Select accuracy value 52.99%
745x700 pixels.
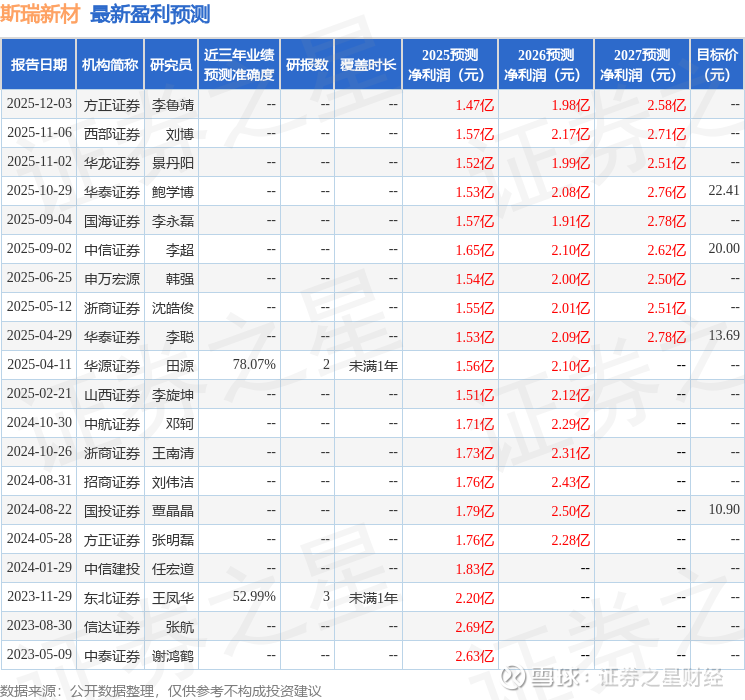pos(254,596)
